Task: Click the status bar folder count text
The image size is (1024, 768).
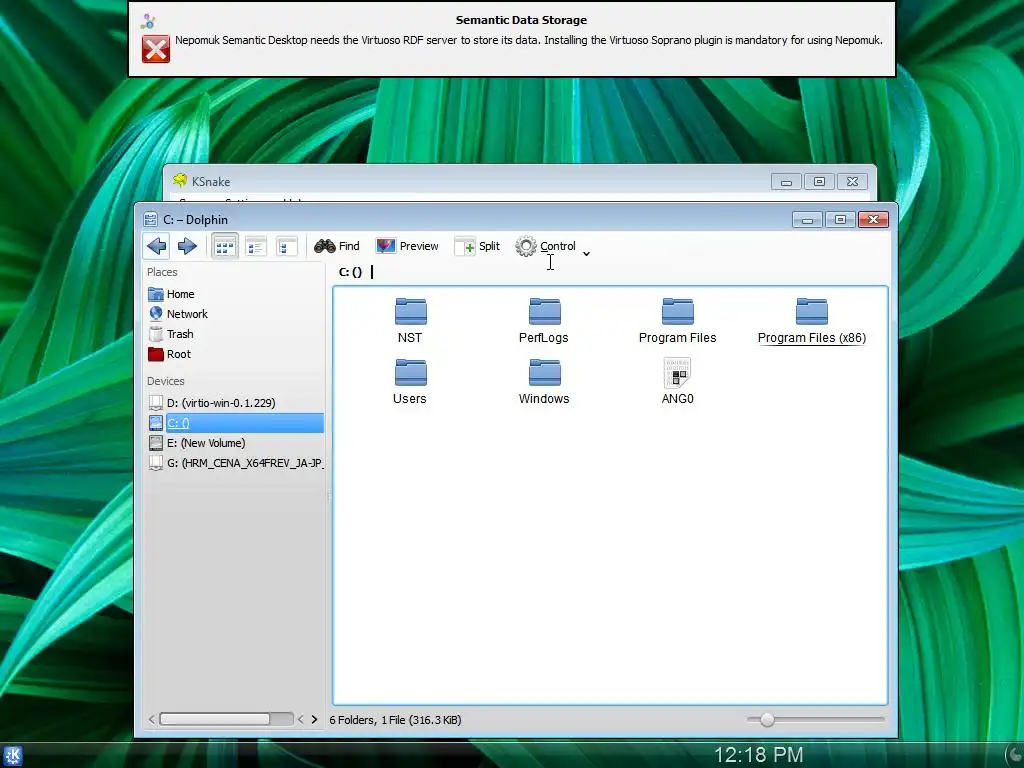Action: click(395, 720)
